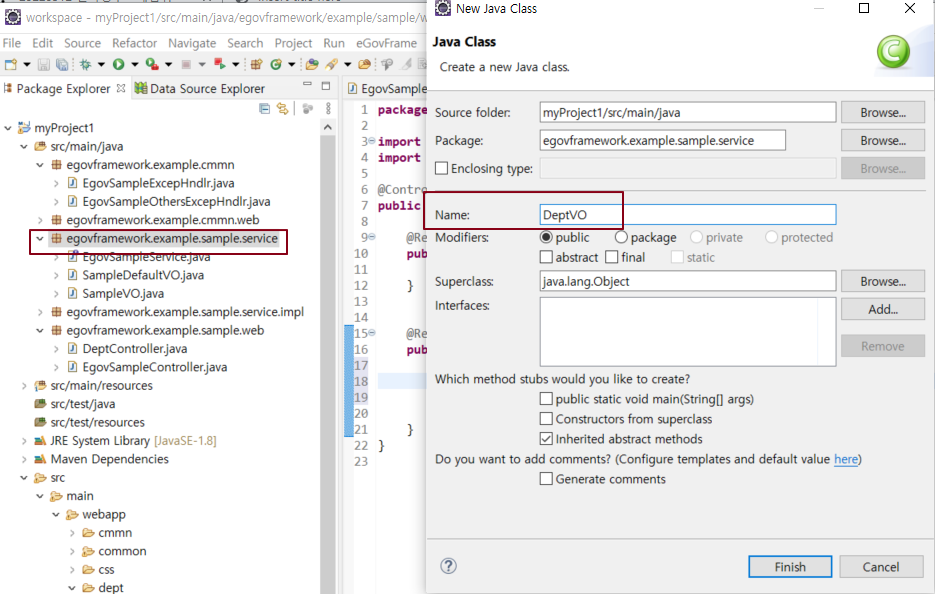
Task: Click the Search flashlight toolbar icon
Action: pyautogui.click(x=331, y=64)
